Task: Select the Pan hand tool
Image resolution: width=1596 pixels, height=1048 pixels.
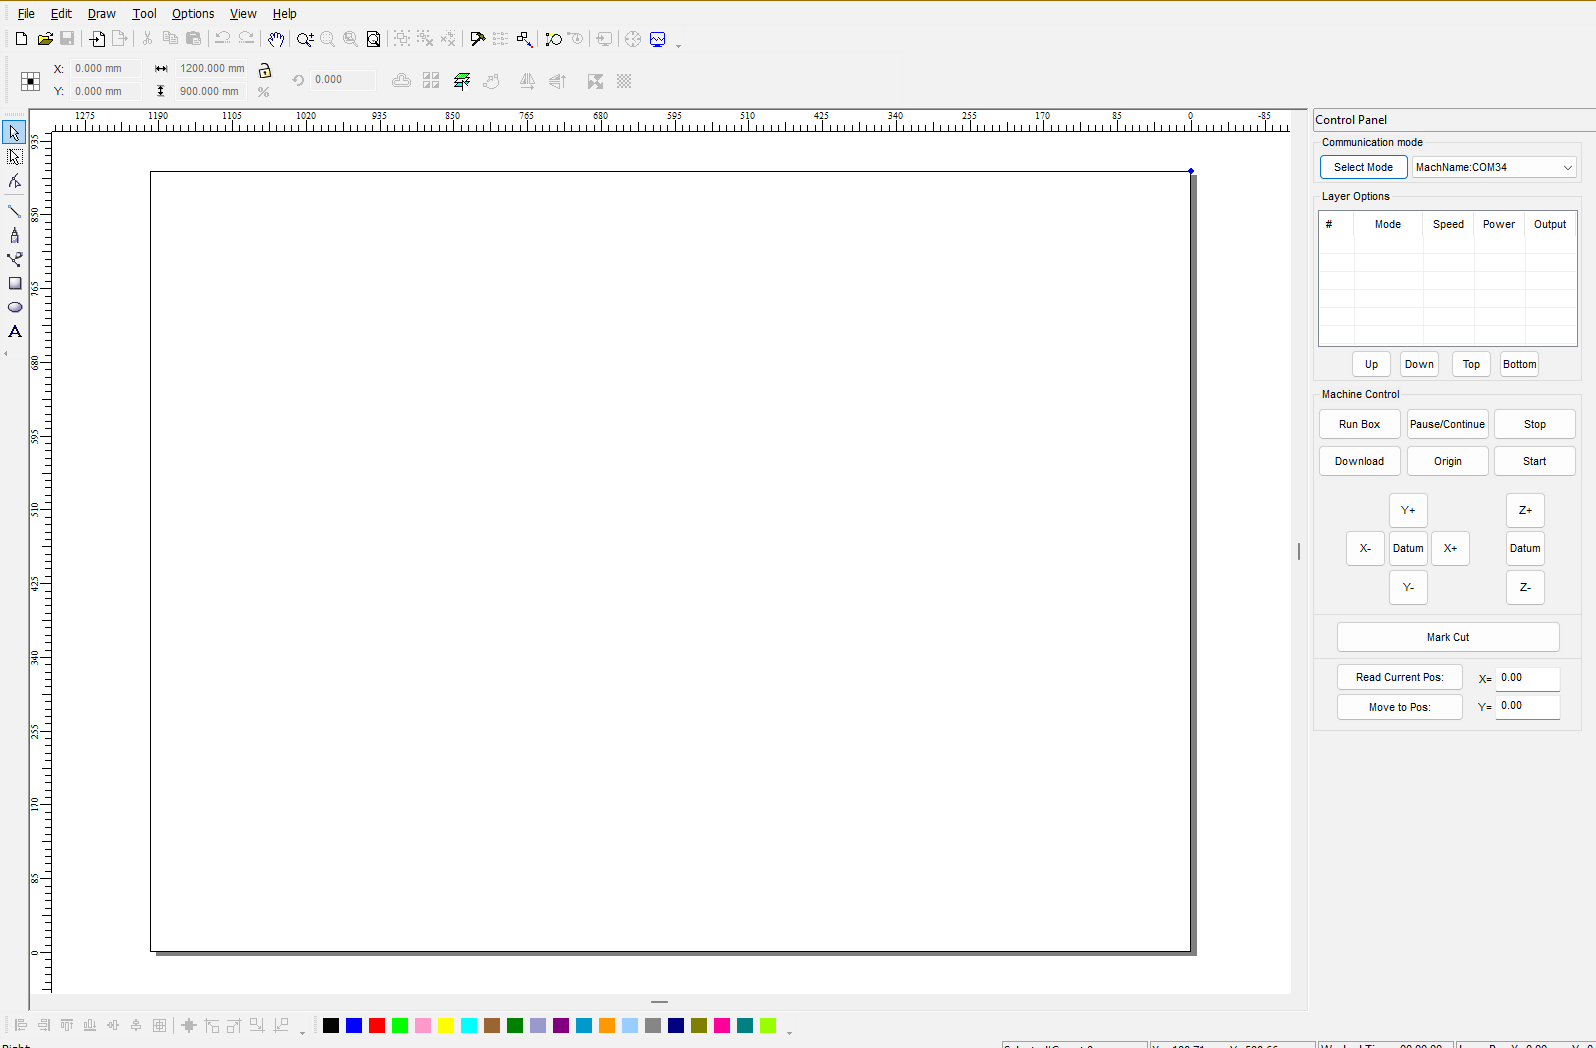Action: [x=276, y=39]
